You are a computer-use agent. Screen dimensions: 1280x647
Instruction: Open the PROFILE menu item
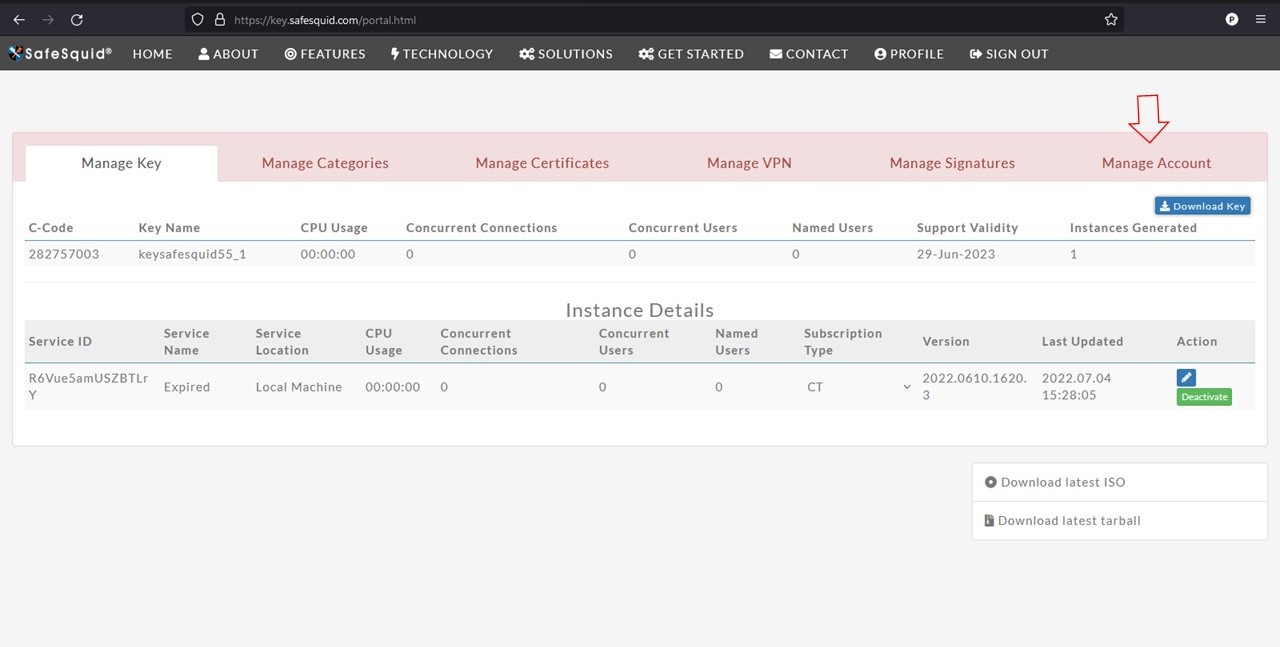(909, 54)
